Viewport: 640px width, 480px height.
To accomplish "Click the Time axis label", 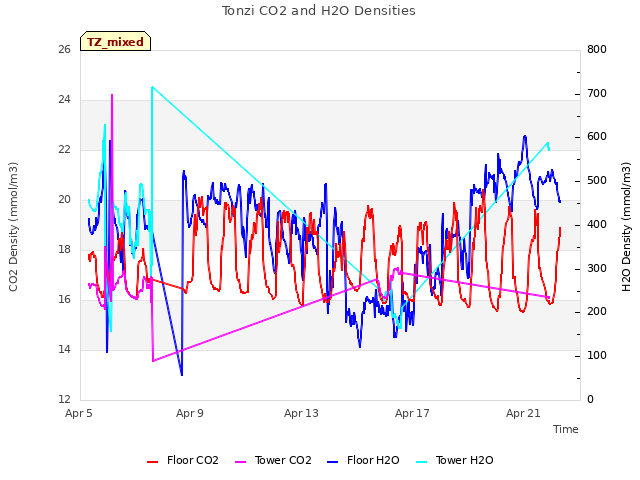I will coord(565,429).
